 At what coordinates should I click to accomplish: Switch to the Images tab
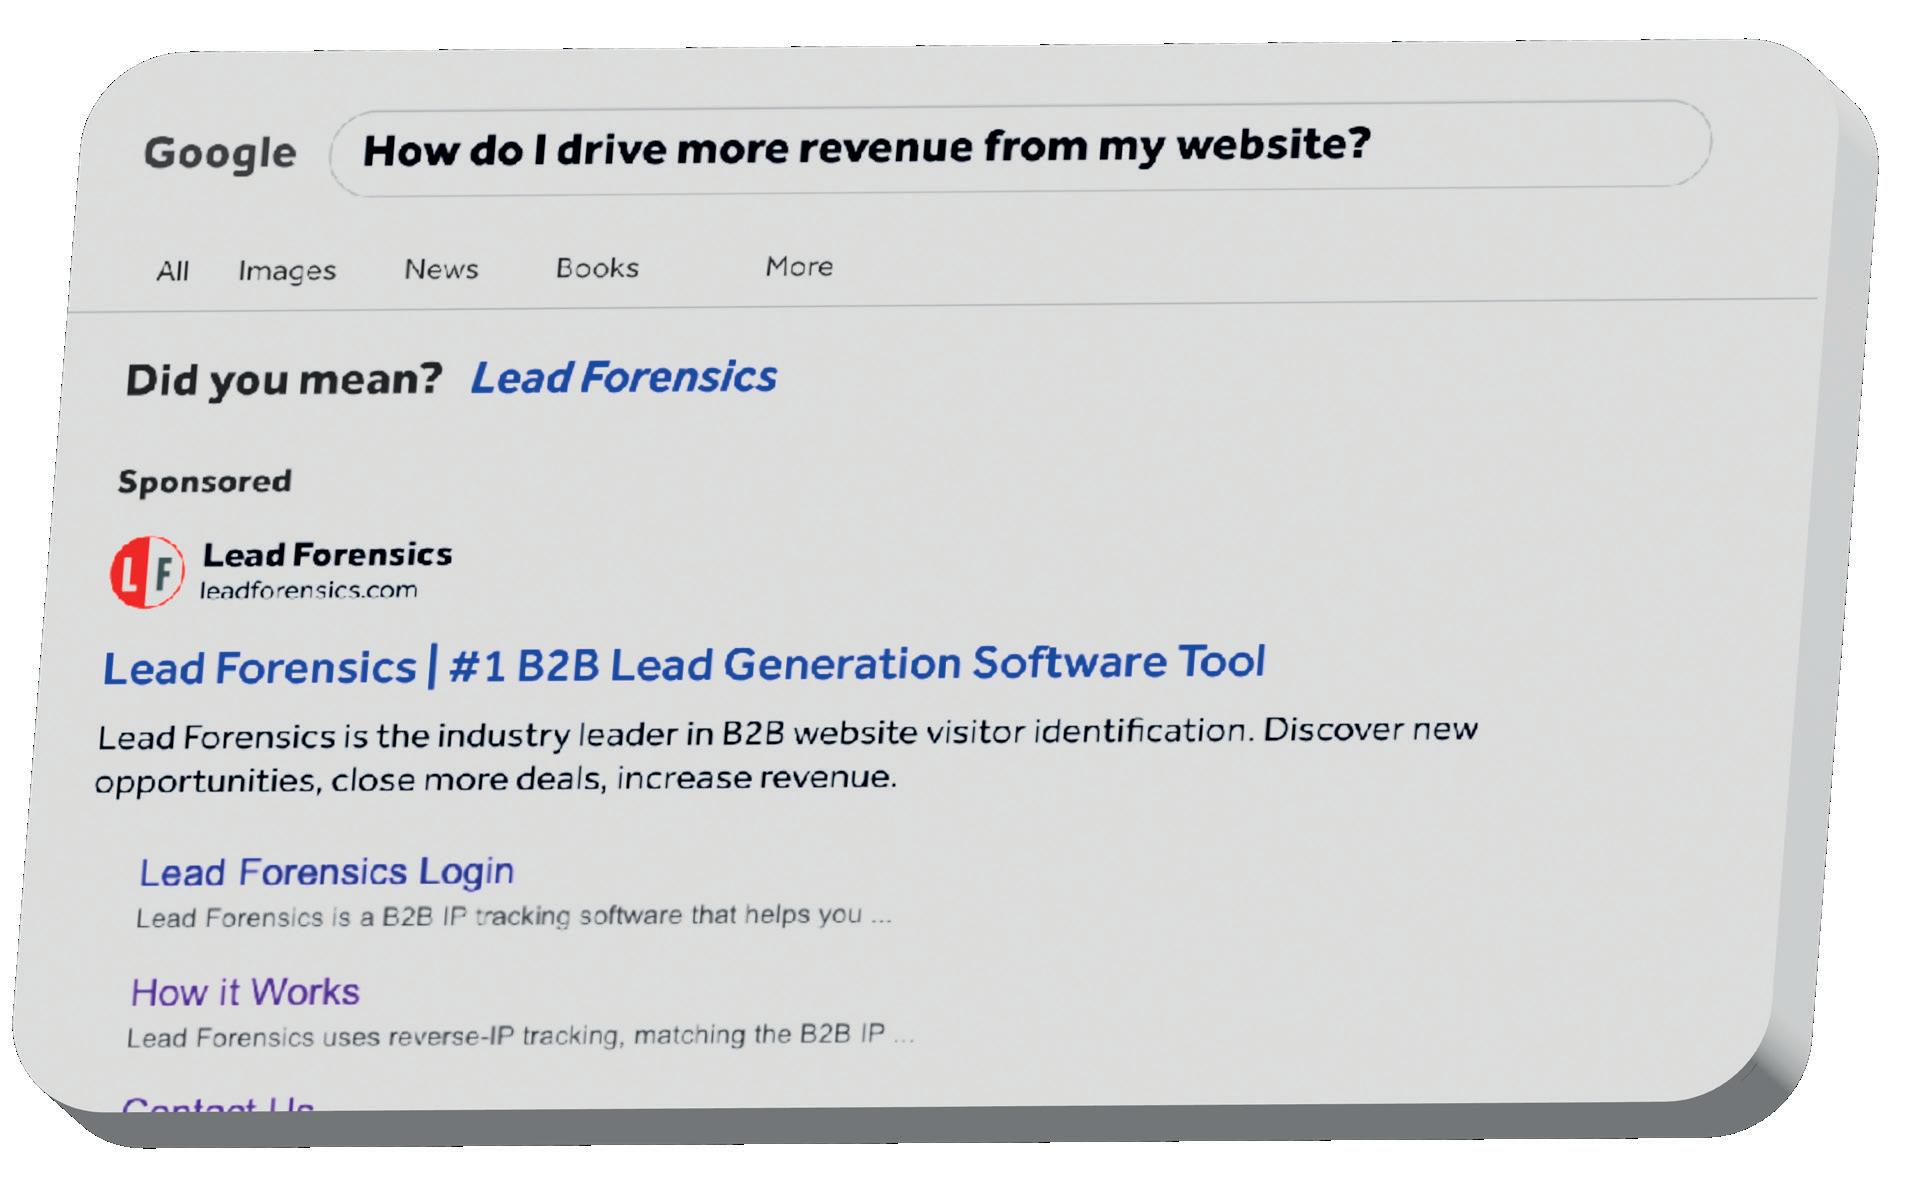click(x=287, y=271)
